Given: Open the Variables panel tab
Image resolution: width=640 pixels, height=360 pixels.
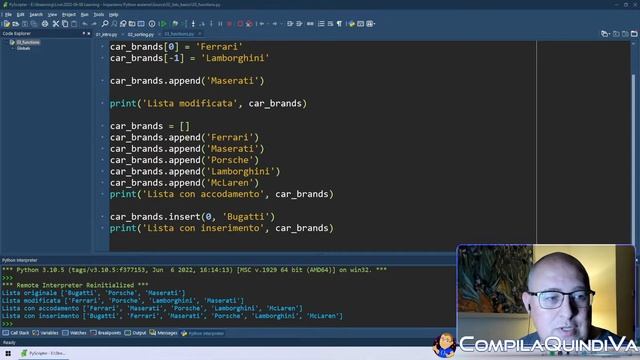Looking at the screenshot, I should [45, 333].
